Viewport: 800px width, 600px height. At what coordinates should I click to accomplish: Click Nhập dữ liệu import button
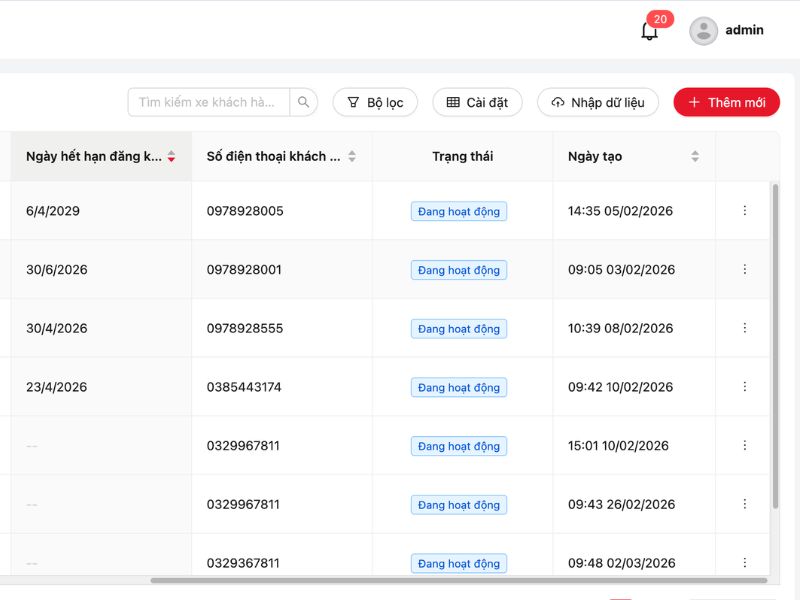[598, 102]
